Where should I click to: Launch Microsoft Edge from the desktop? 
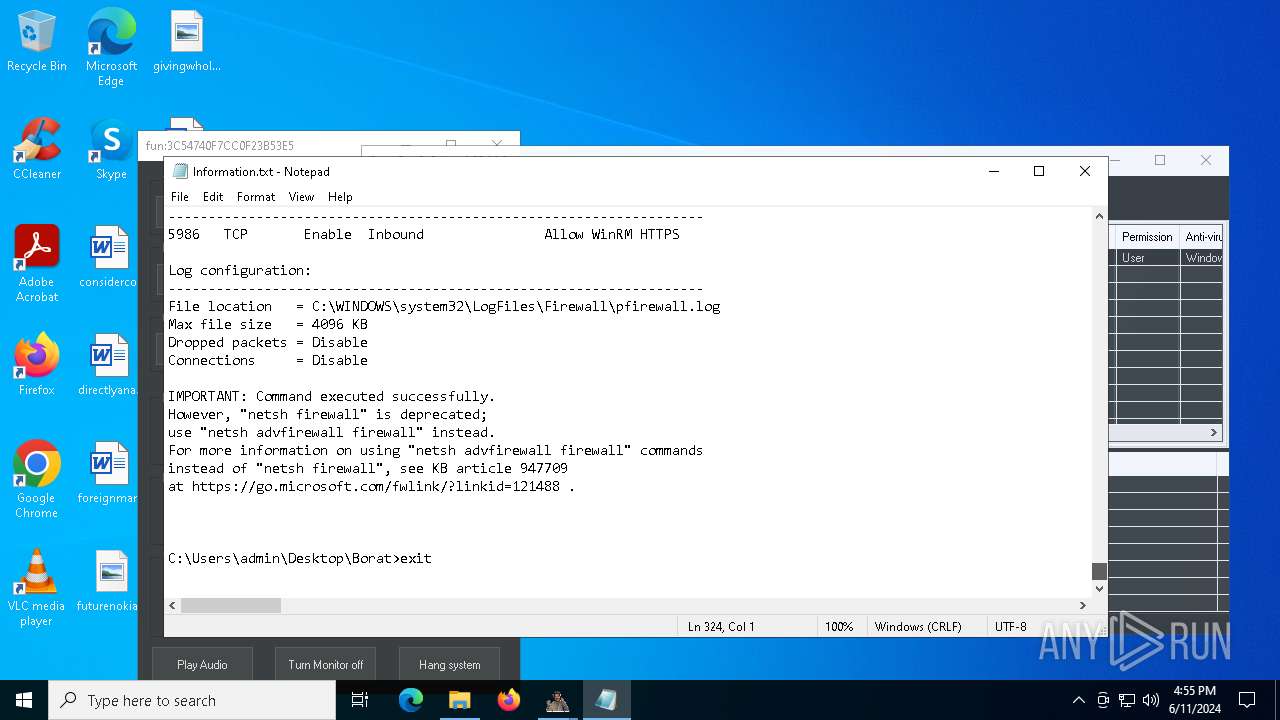click(x=111, y=48)
